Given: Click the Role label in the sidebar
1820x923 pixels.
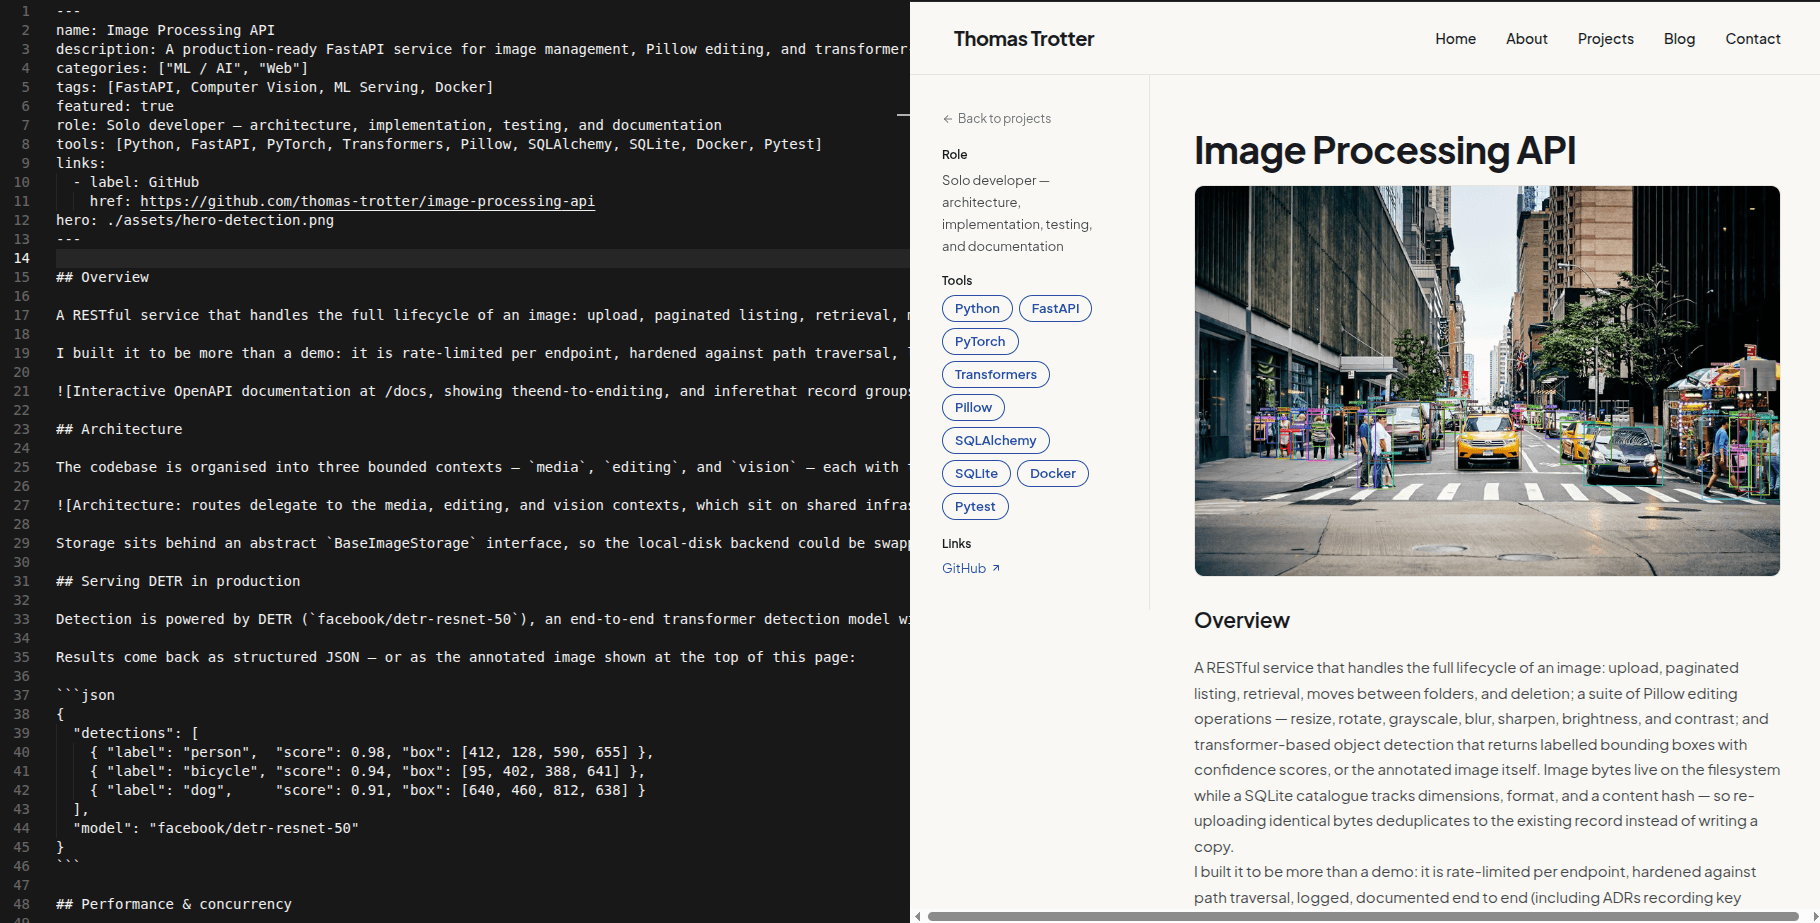Looking at the screenshot, I should click(954, 154).
